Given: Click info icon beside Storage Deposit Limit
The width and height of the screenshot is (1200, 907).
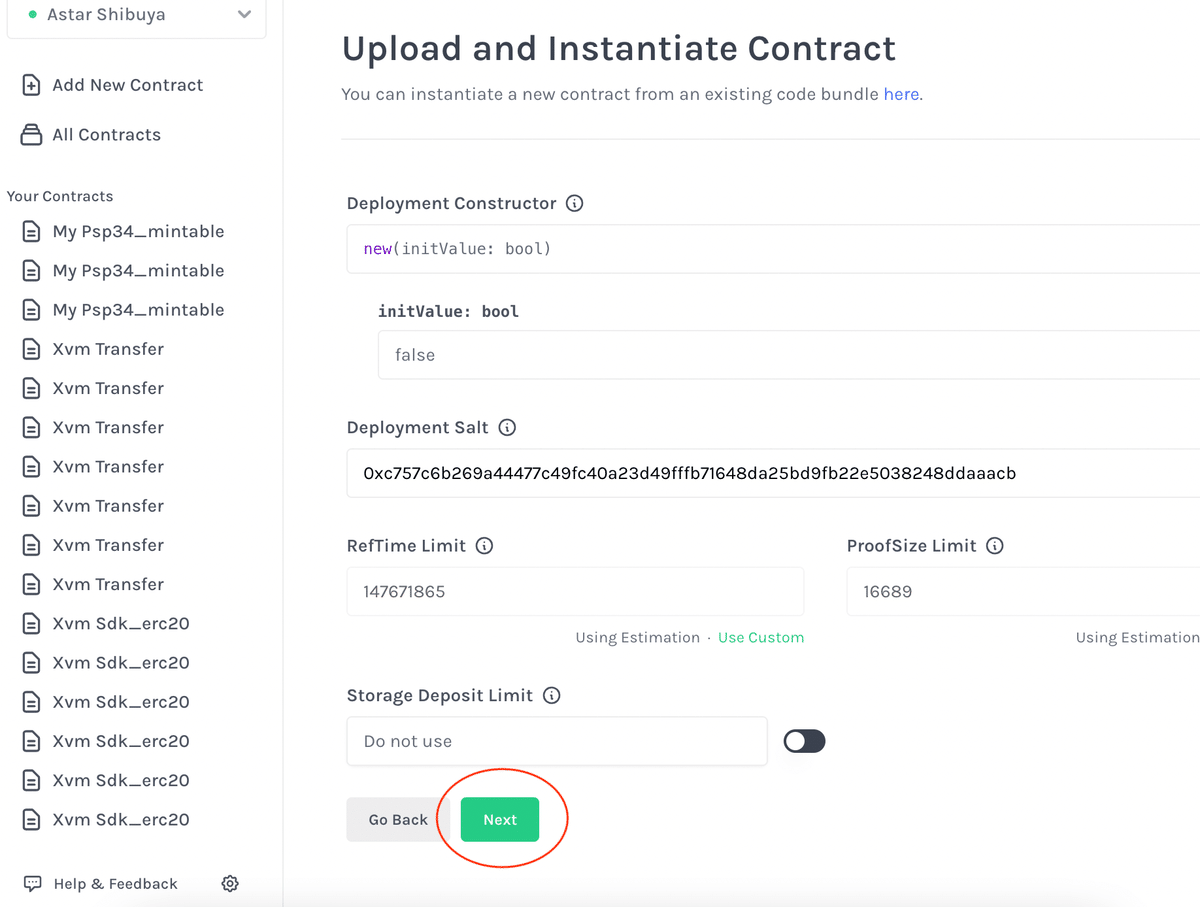Looking at the screenshot, I should (551, 695).
